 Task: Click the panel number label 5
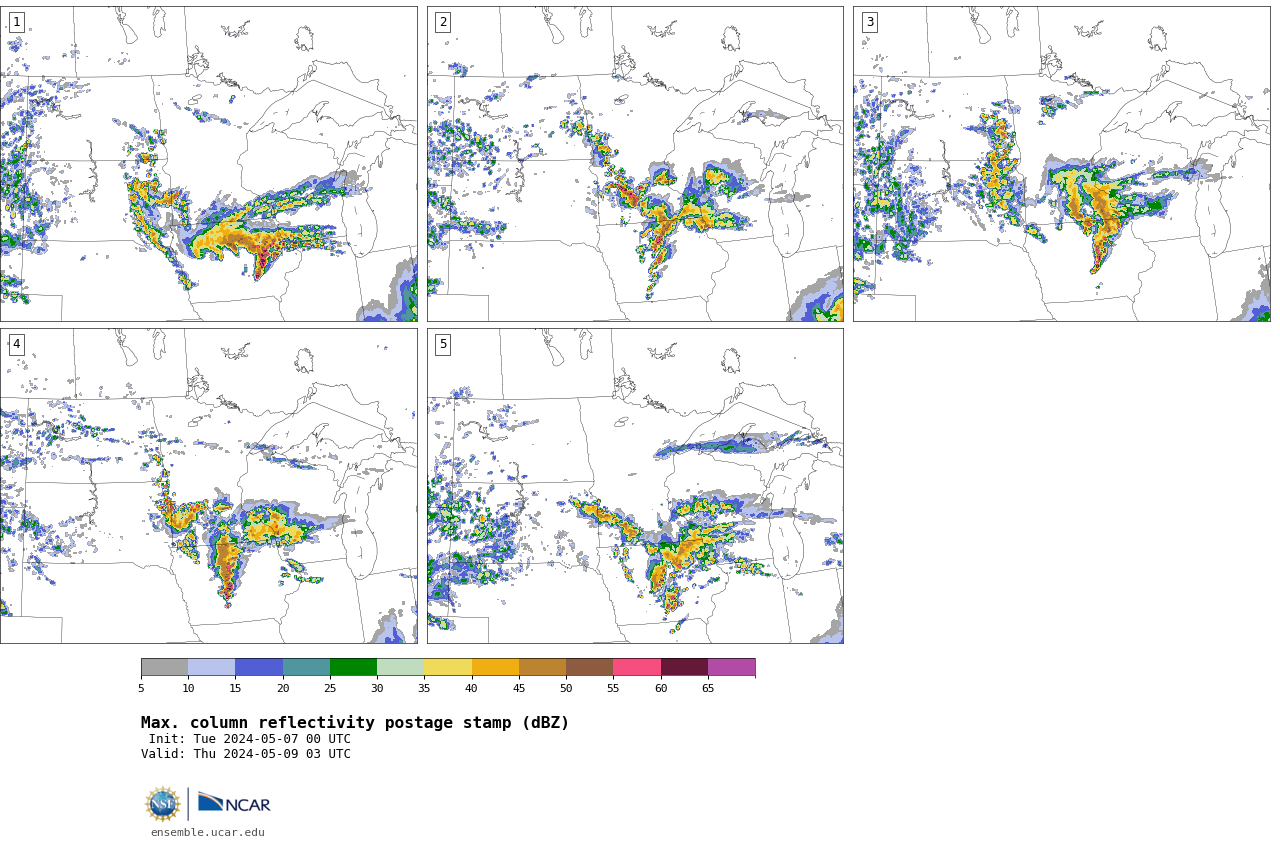click(443, 344)
